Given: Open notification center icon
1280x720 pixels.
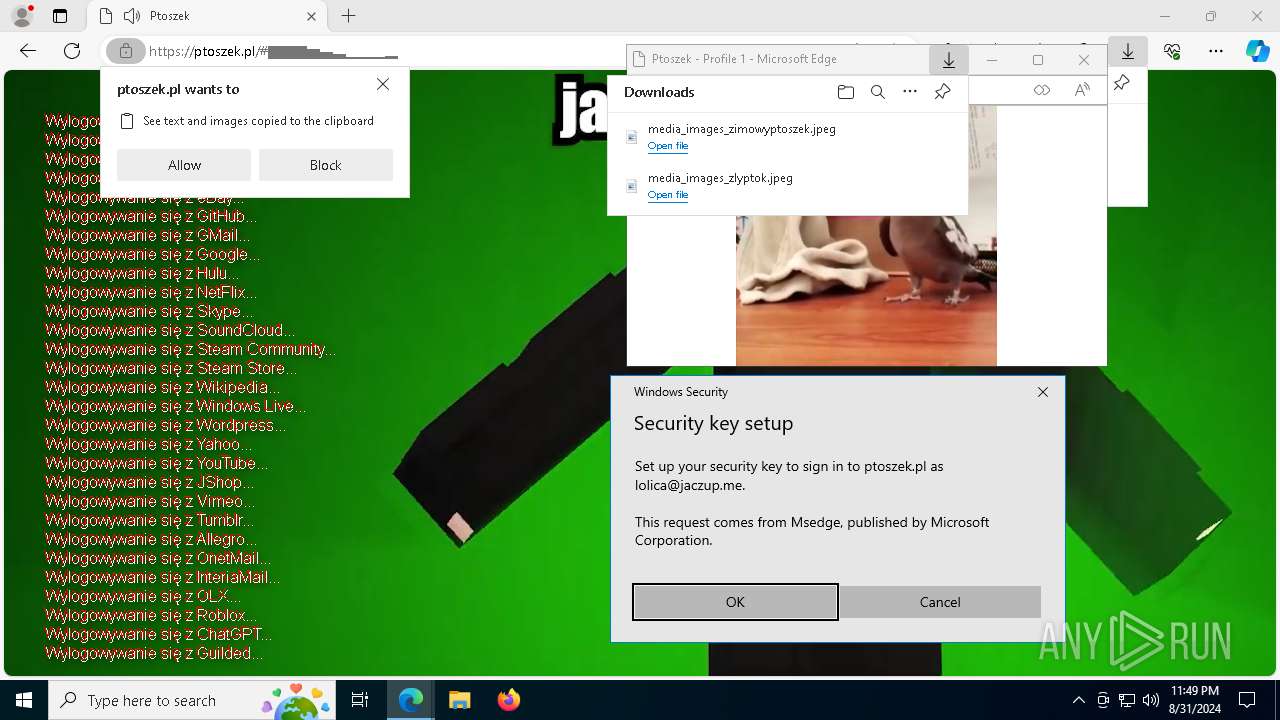Looking at the screenshot, I should point(1247,700).
